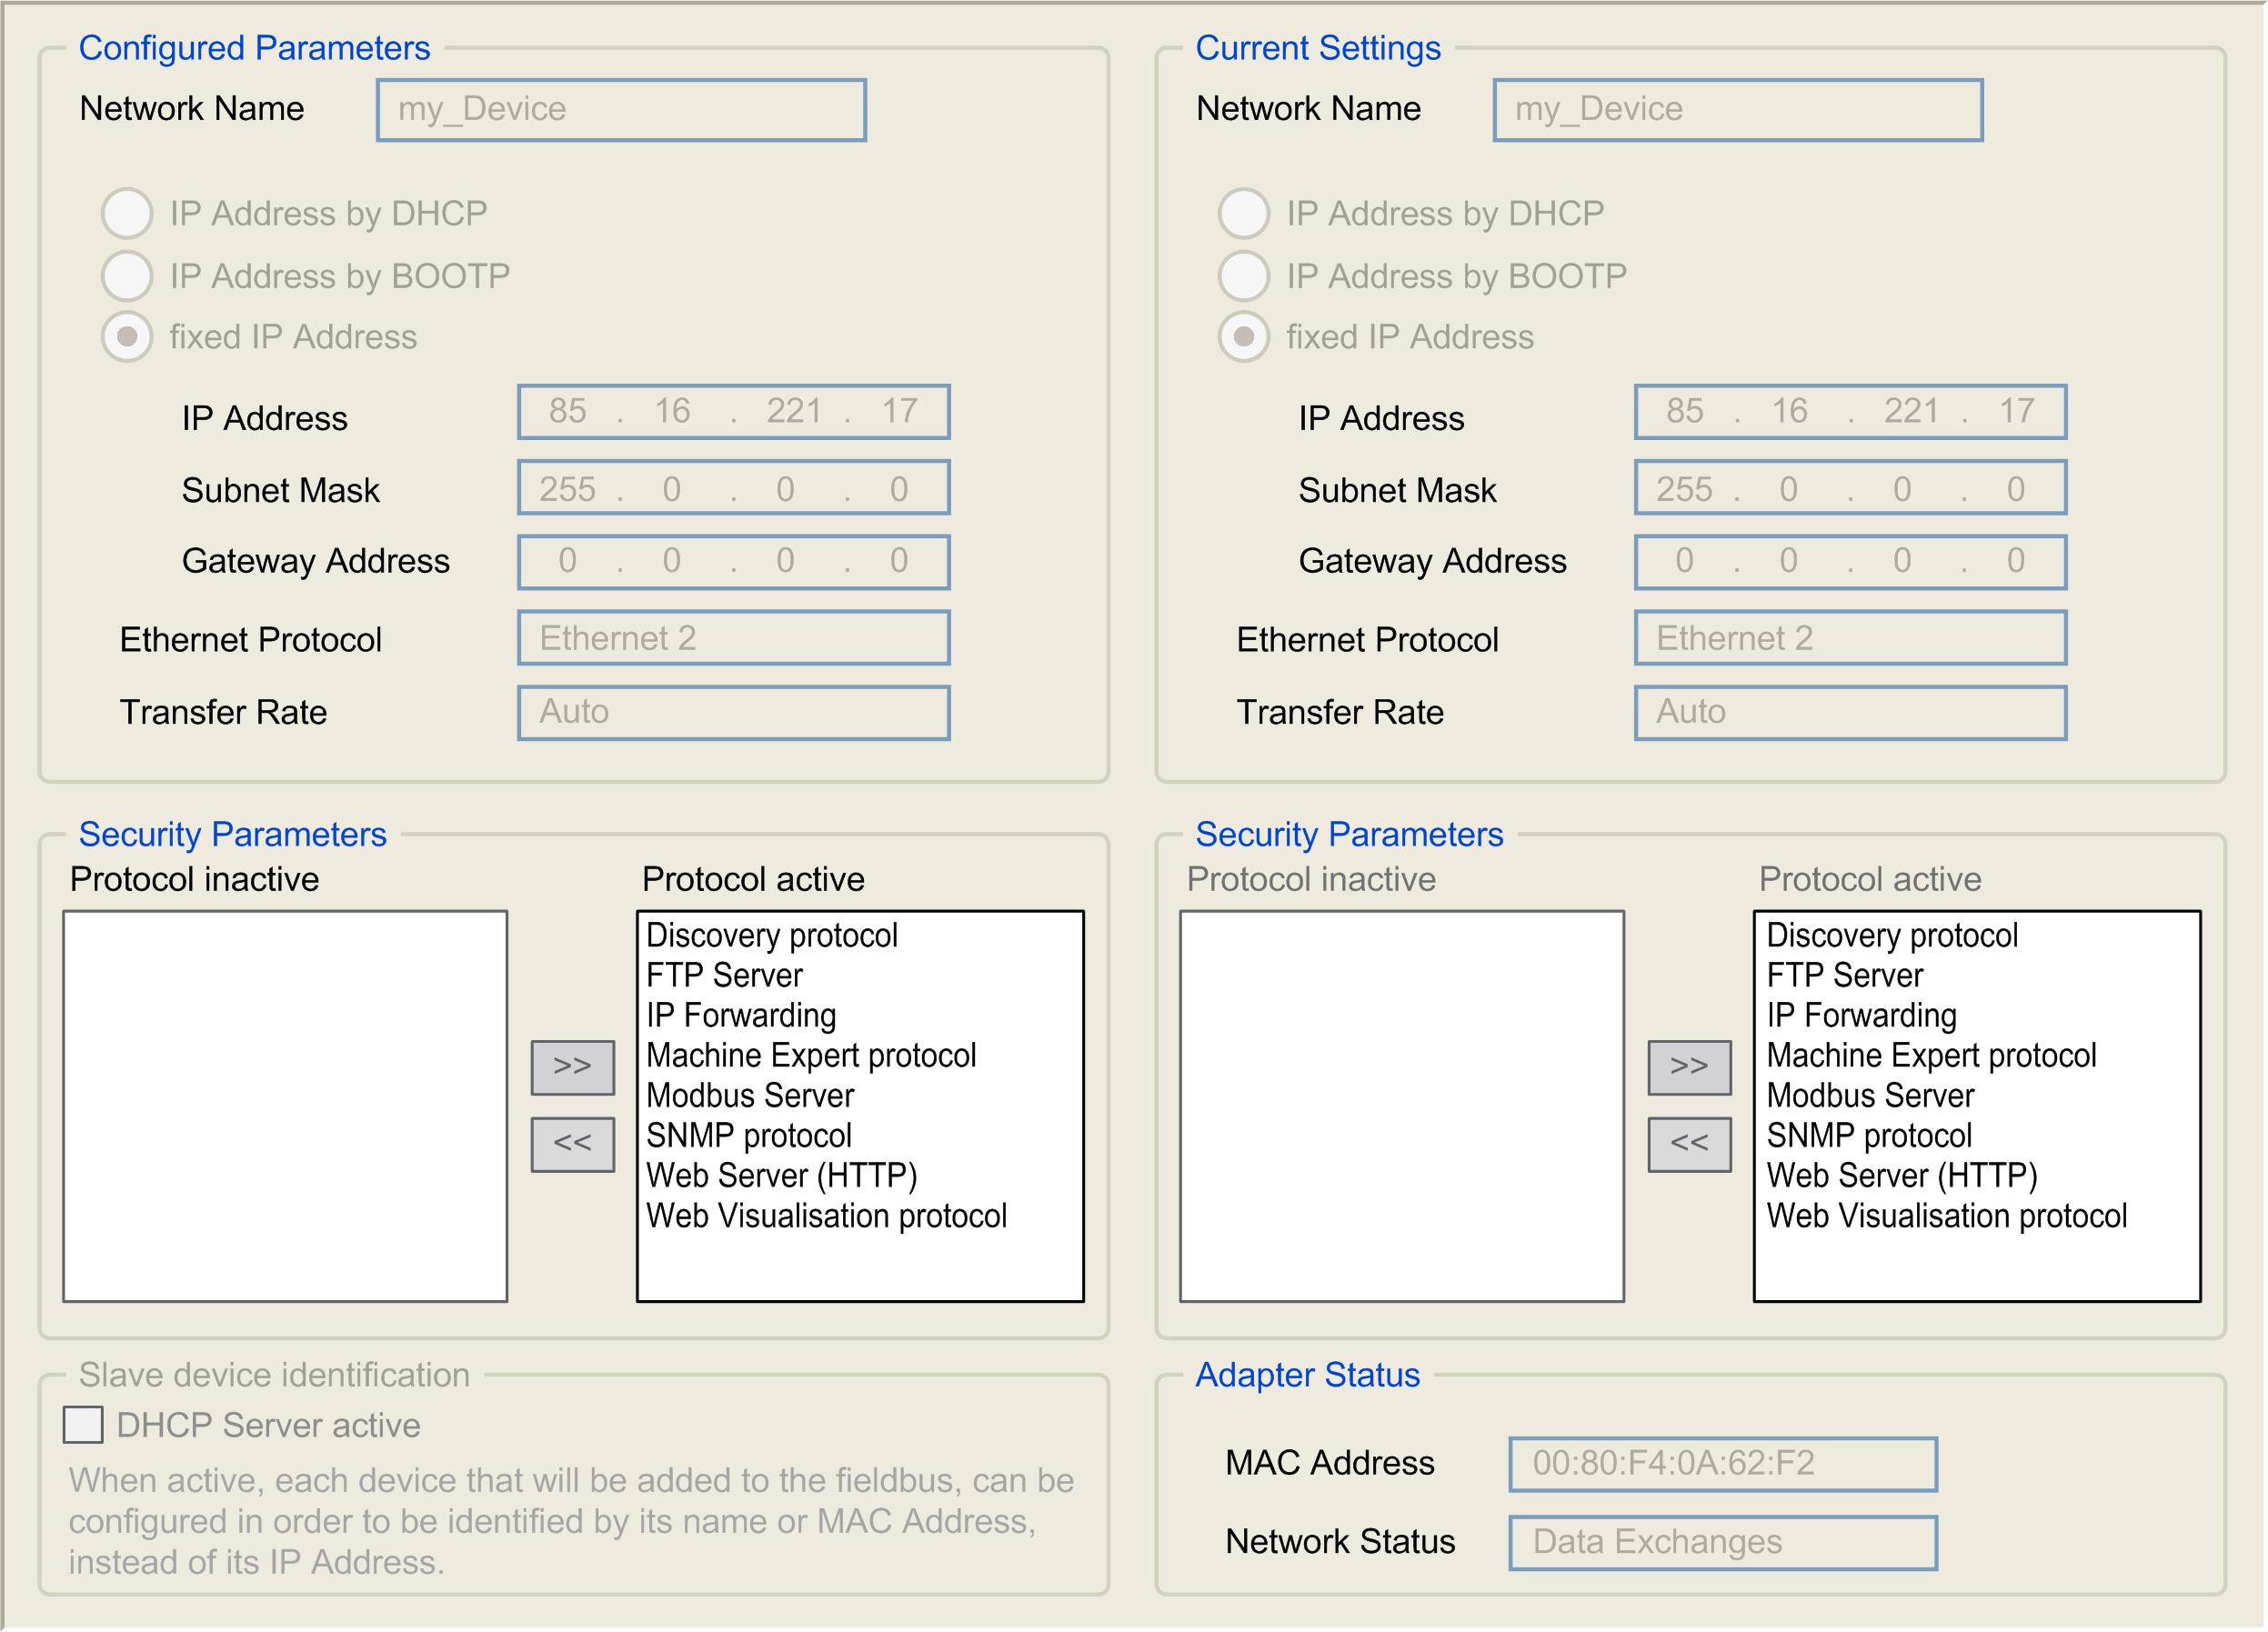
Task: Click the current Gateway Address field
Action: [1851, 562]
